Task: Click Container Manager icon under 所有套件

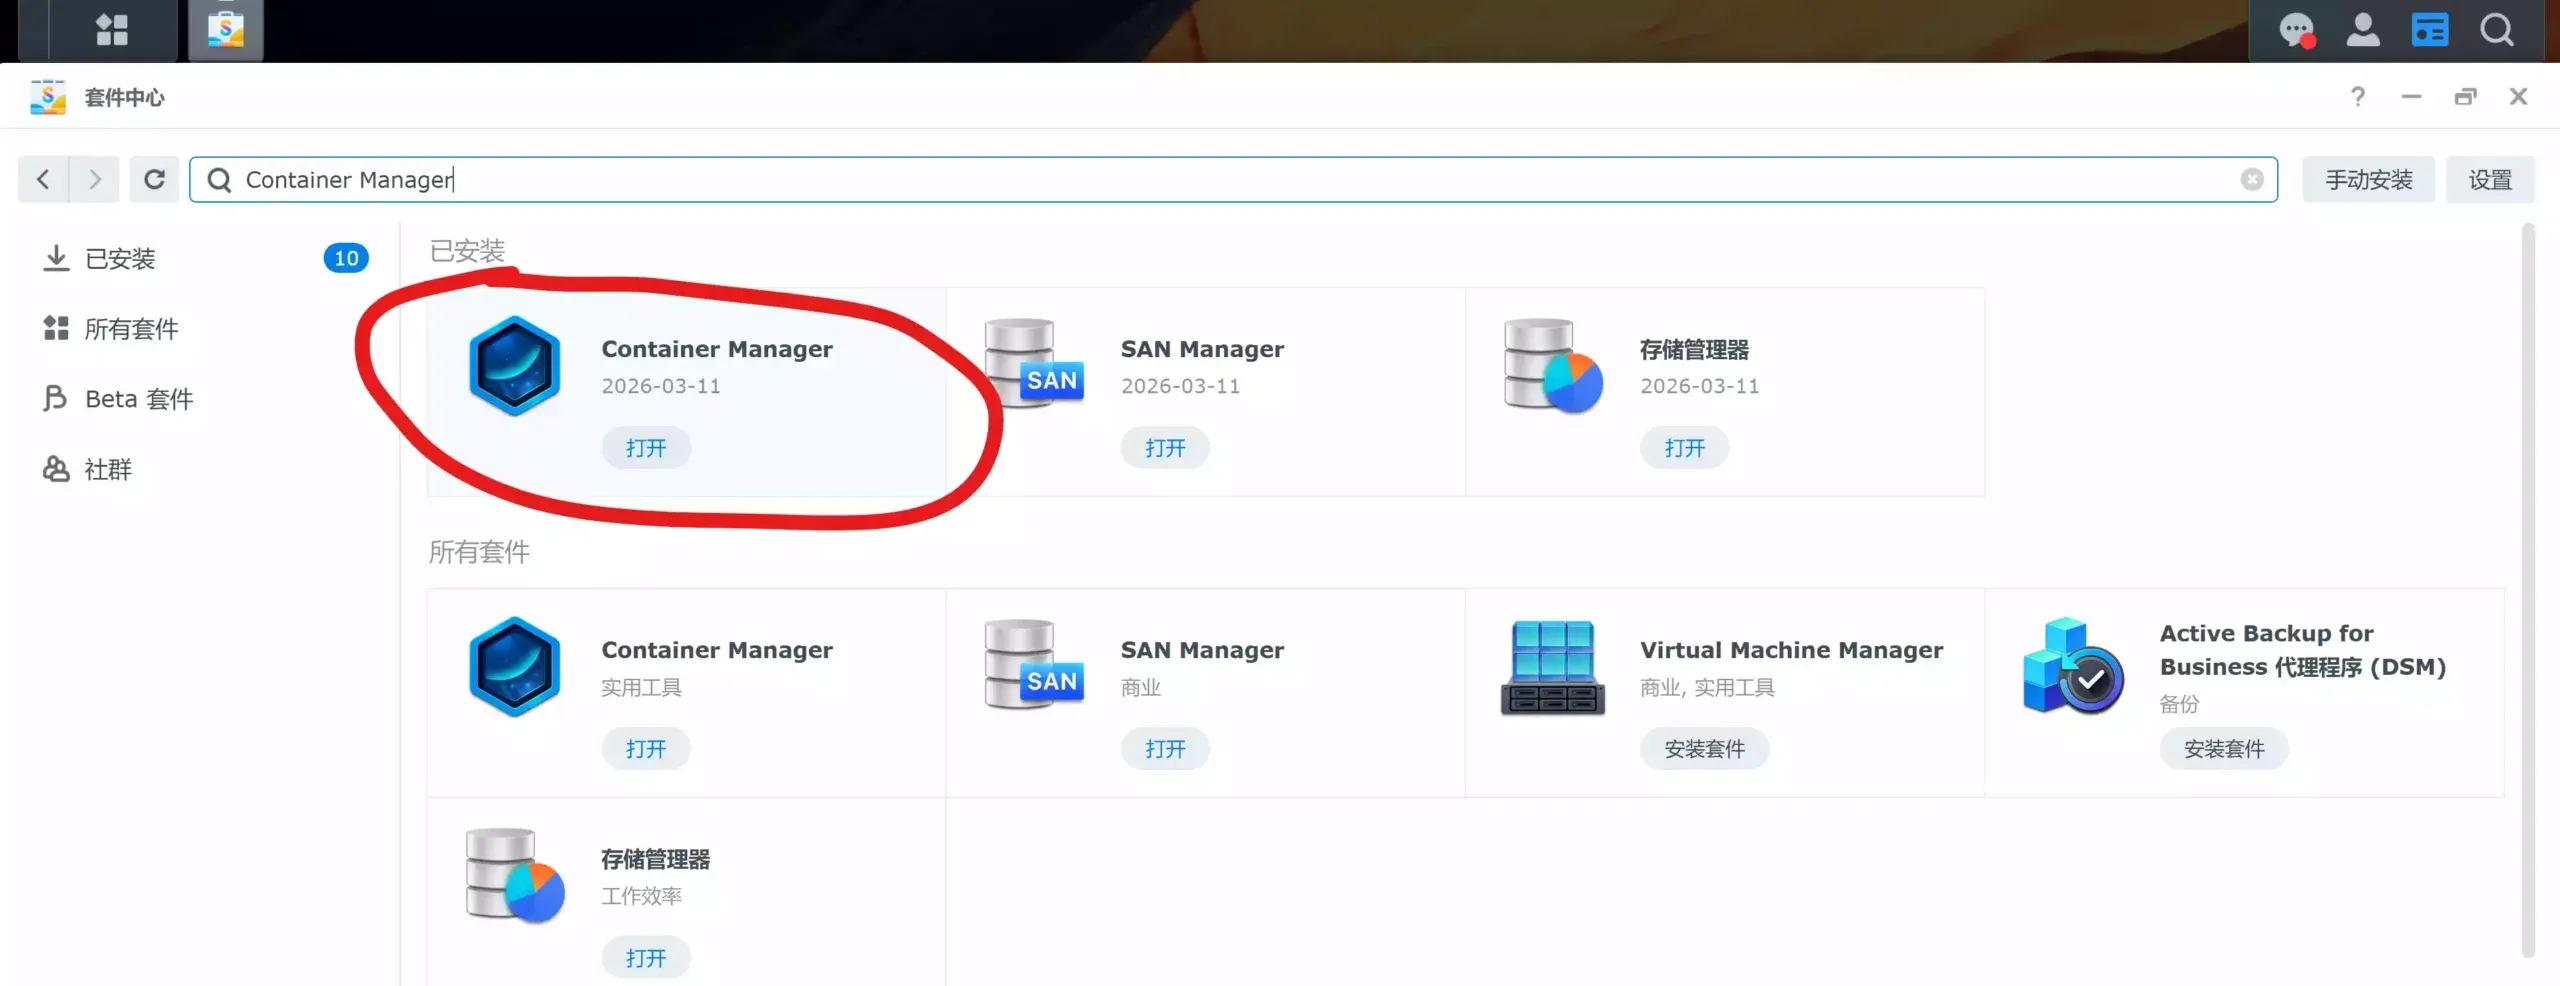Action: click(x=515, y=667)
